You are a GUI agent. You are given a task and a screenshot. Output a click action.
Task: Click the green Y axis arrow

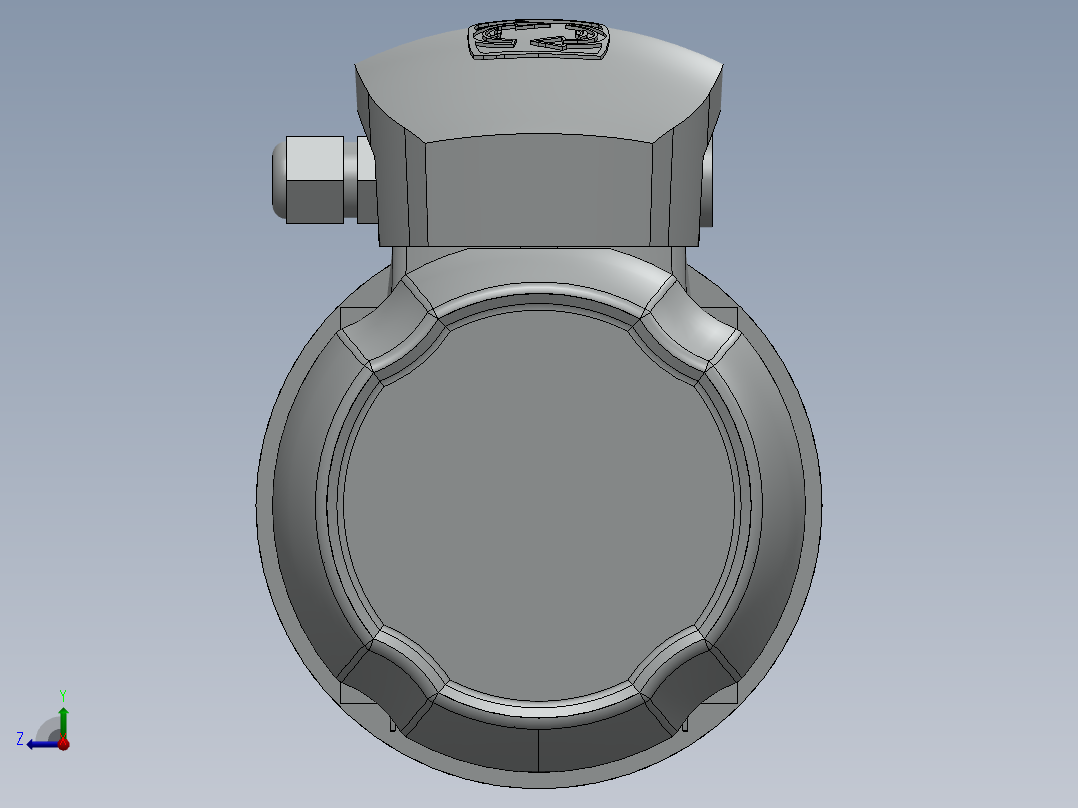click(63, 723)
